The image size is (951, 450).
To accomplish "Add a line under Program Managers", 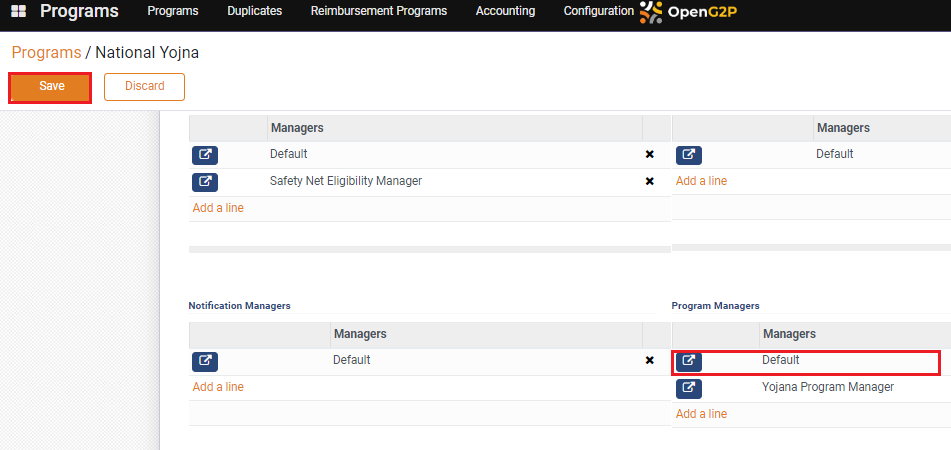I will (x=701, y=414).
